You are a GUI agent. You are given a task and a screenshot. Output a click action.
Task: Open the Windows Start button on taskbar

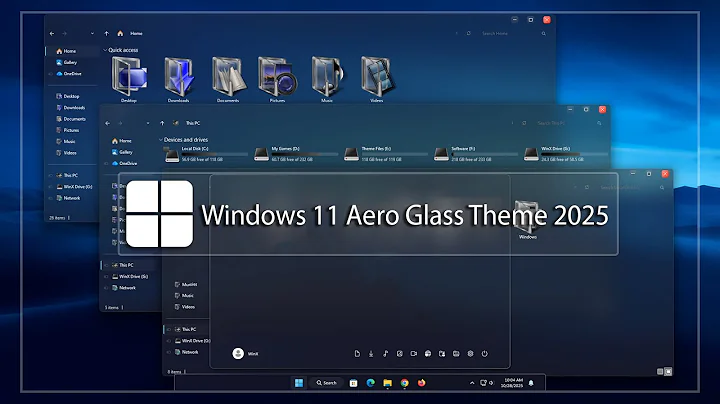coord(299,383)
